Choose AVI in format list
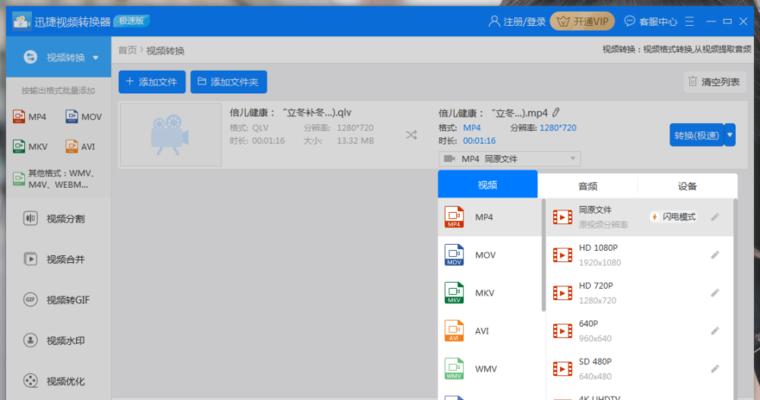The height and width of the screenshot is (400, 760). pyautogui.click(x=490, y=331)
